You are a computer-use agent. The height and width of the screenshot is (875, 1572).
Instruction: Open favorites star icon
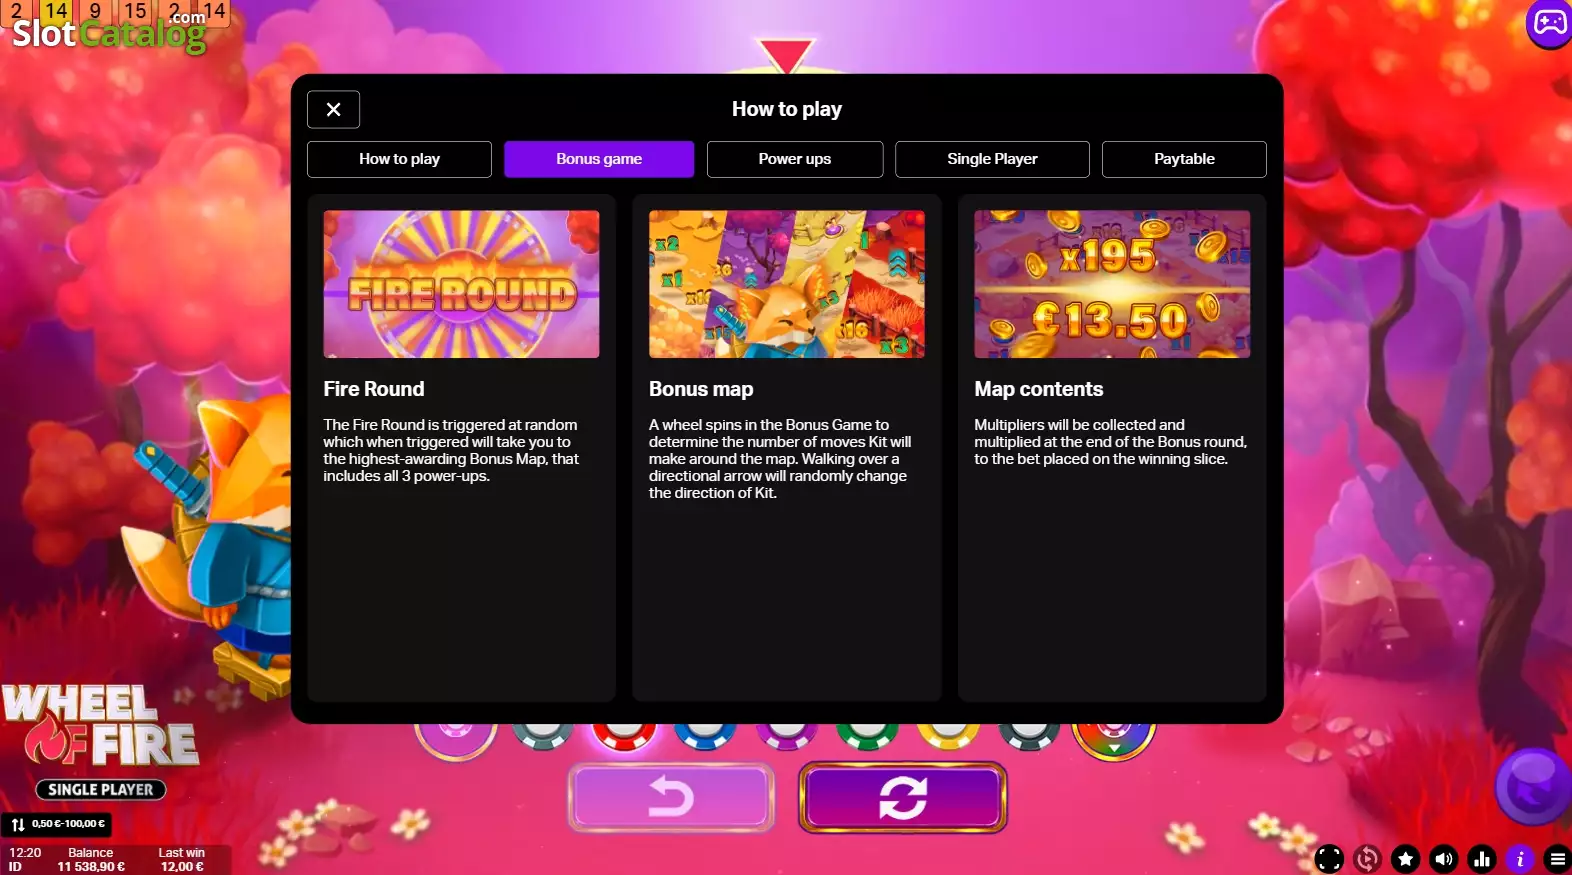(x=1406, y=858)
